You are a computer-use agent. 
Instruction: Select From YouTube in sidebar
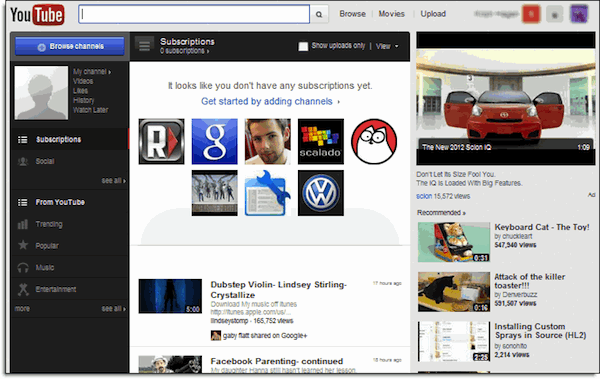pos(70,202)
